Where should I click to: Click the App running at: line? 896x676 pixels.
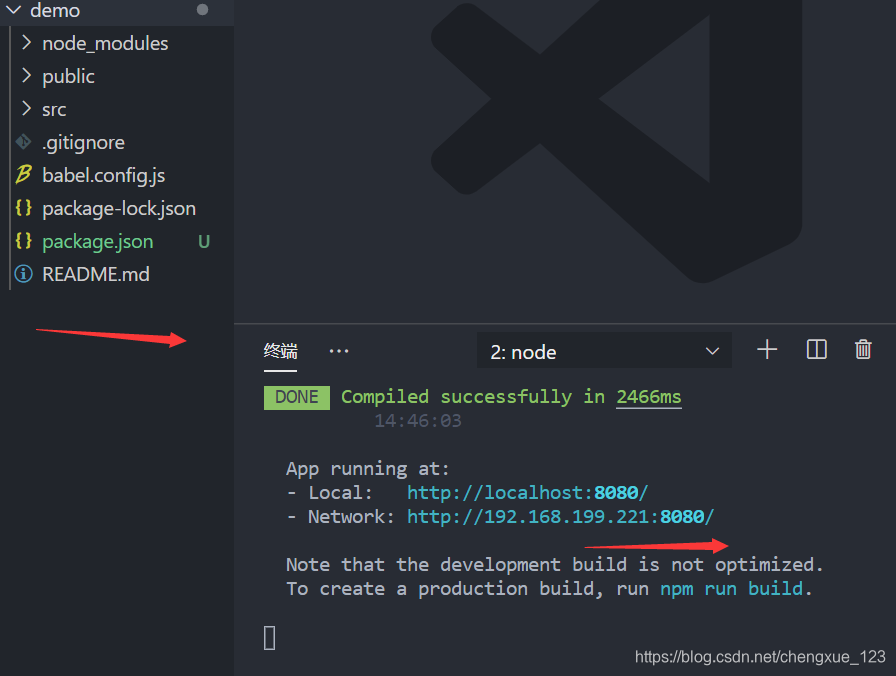(x=367, y=469)
